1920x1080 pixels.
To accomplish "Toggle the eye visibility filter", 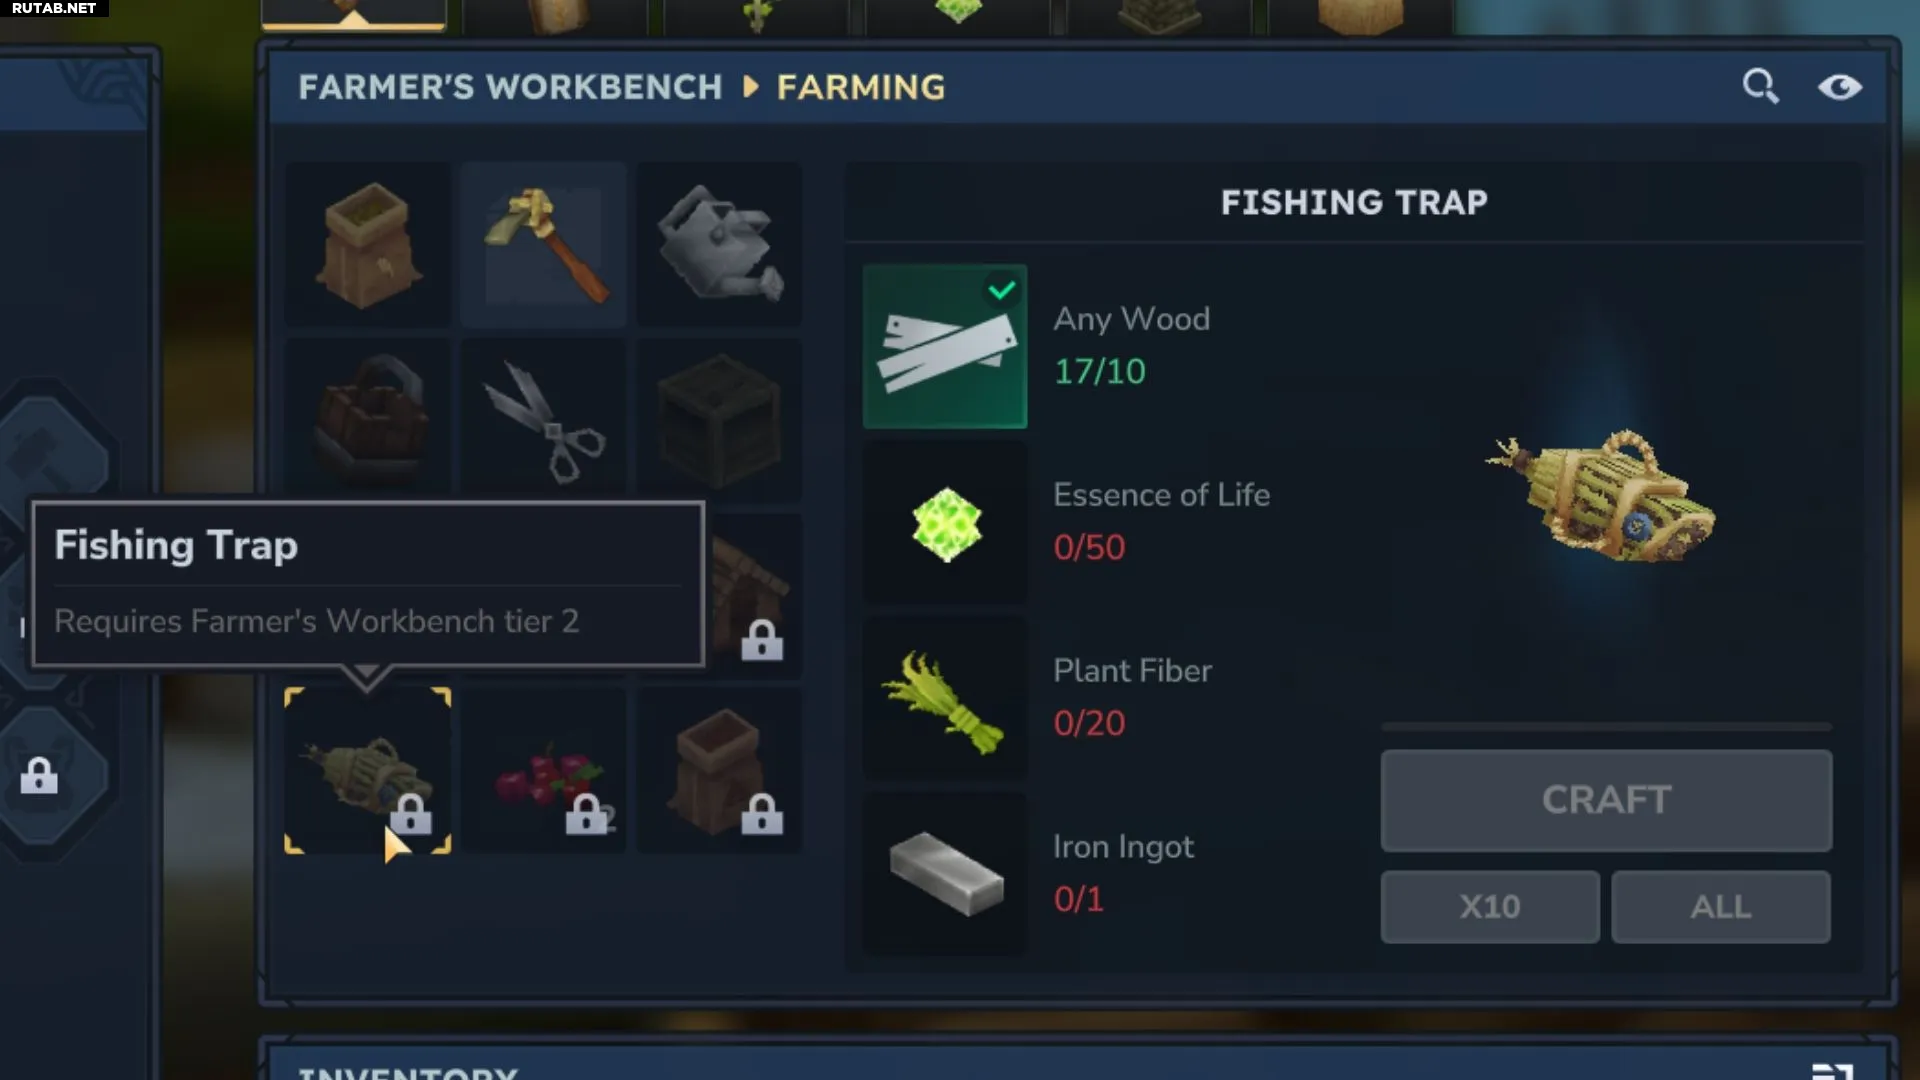I will (1839, 88).
